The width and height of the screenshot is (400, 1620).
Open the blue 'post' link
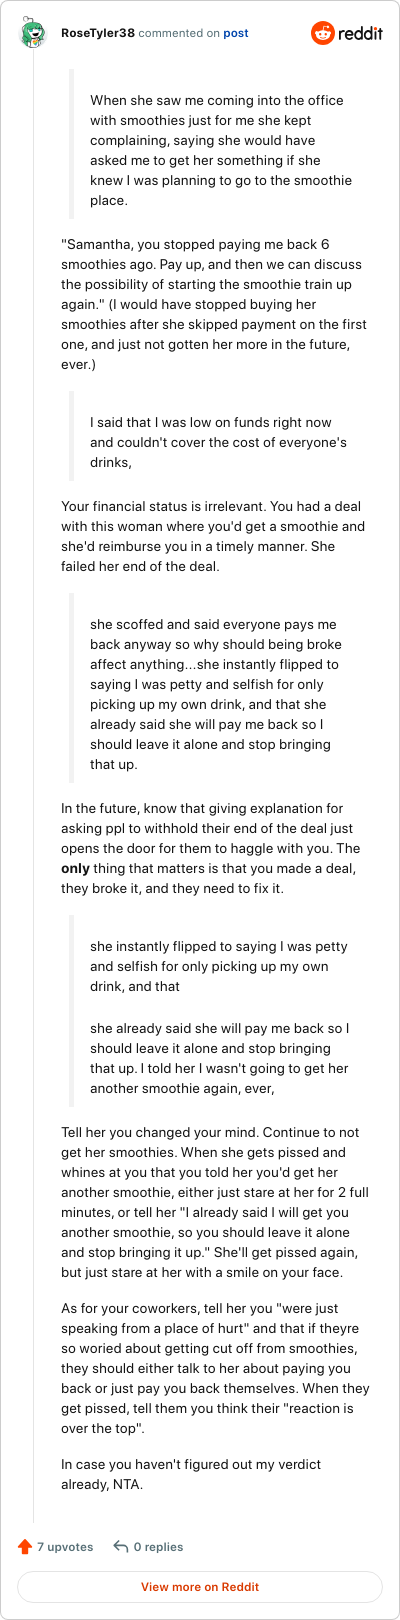pyautogui.click(x=236, y=33)
